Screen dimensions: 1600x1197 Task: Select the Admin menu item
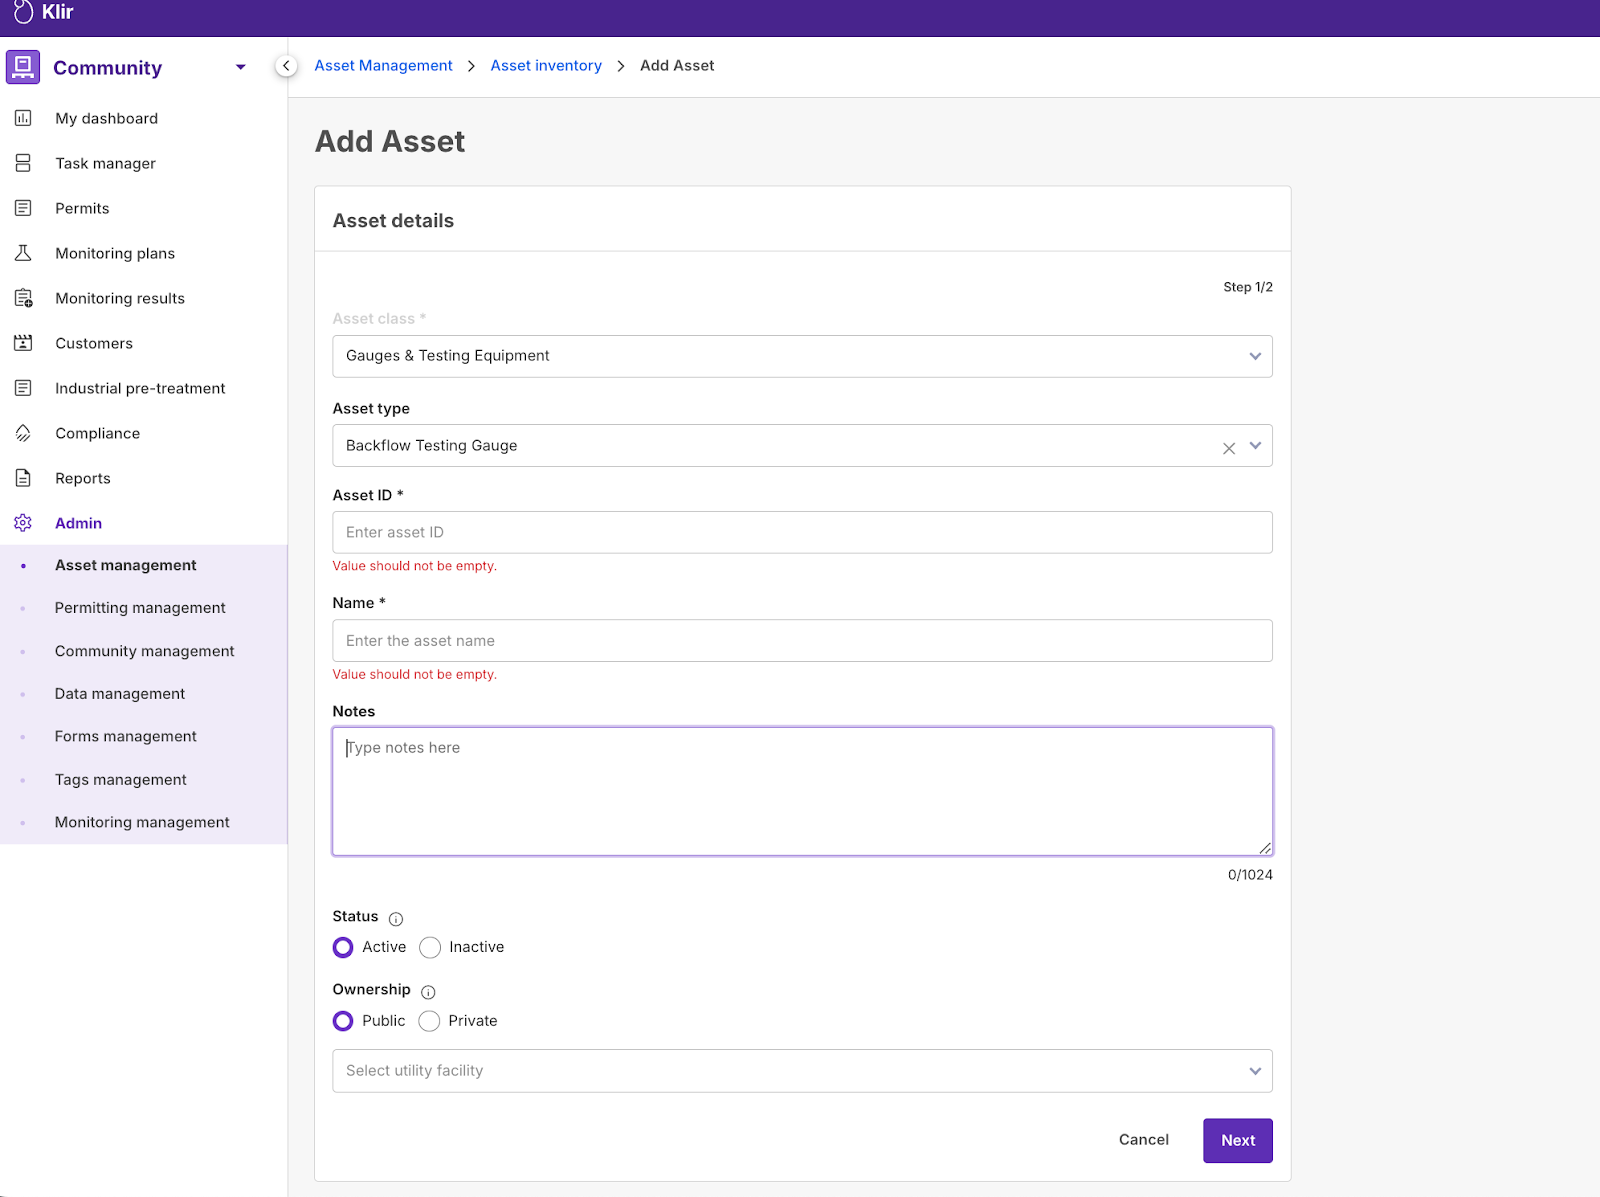(79, 523)
